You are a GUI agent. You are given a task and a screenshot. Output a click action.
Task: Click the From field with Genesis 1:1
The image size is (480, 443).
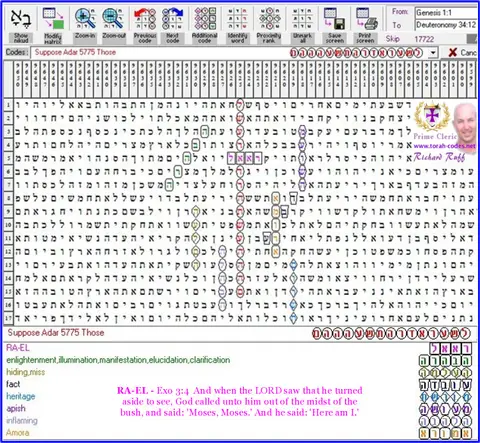[x=446, y=13]
